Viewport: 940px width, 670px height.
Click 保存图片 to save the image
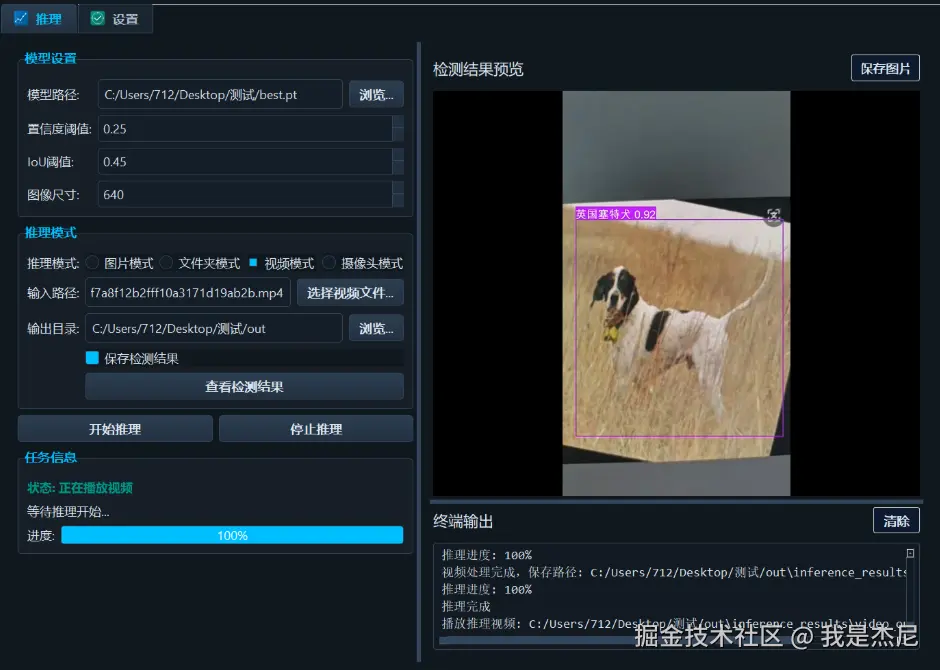point(885,68)
